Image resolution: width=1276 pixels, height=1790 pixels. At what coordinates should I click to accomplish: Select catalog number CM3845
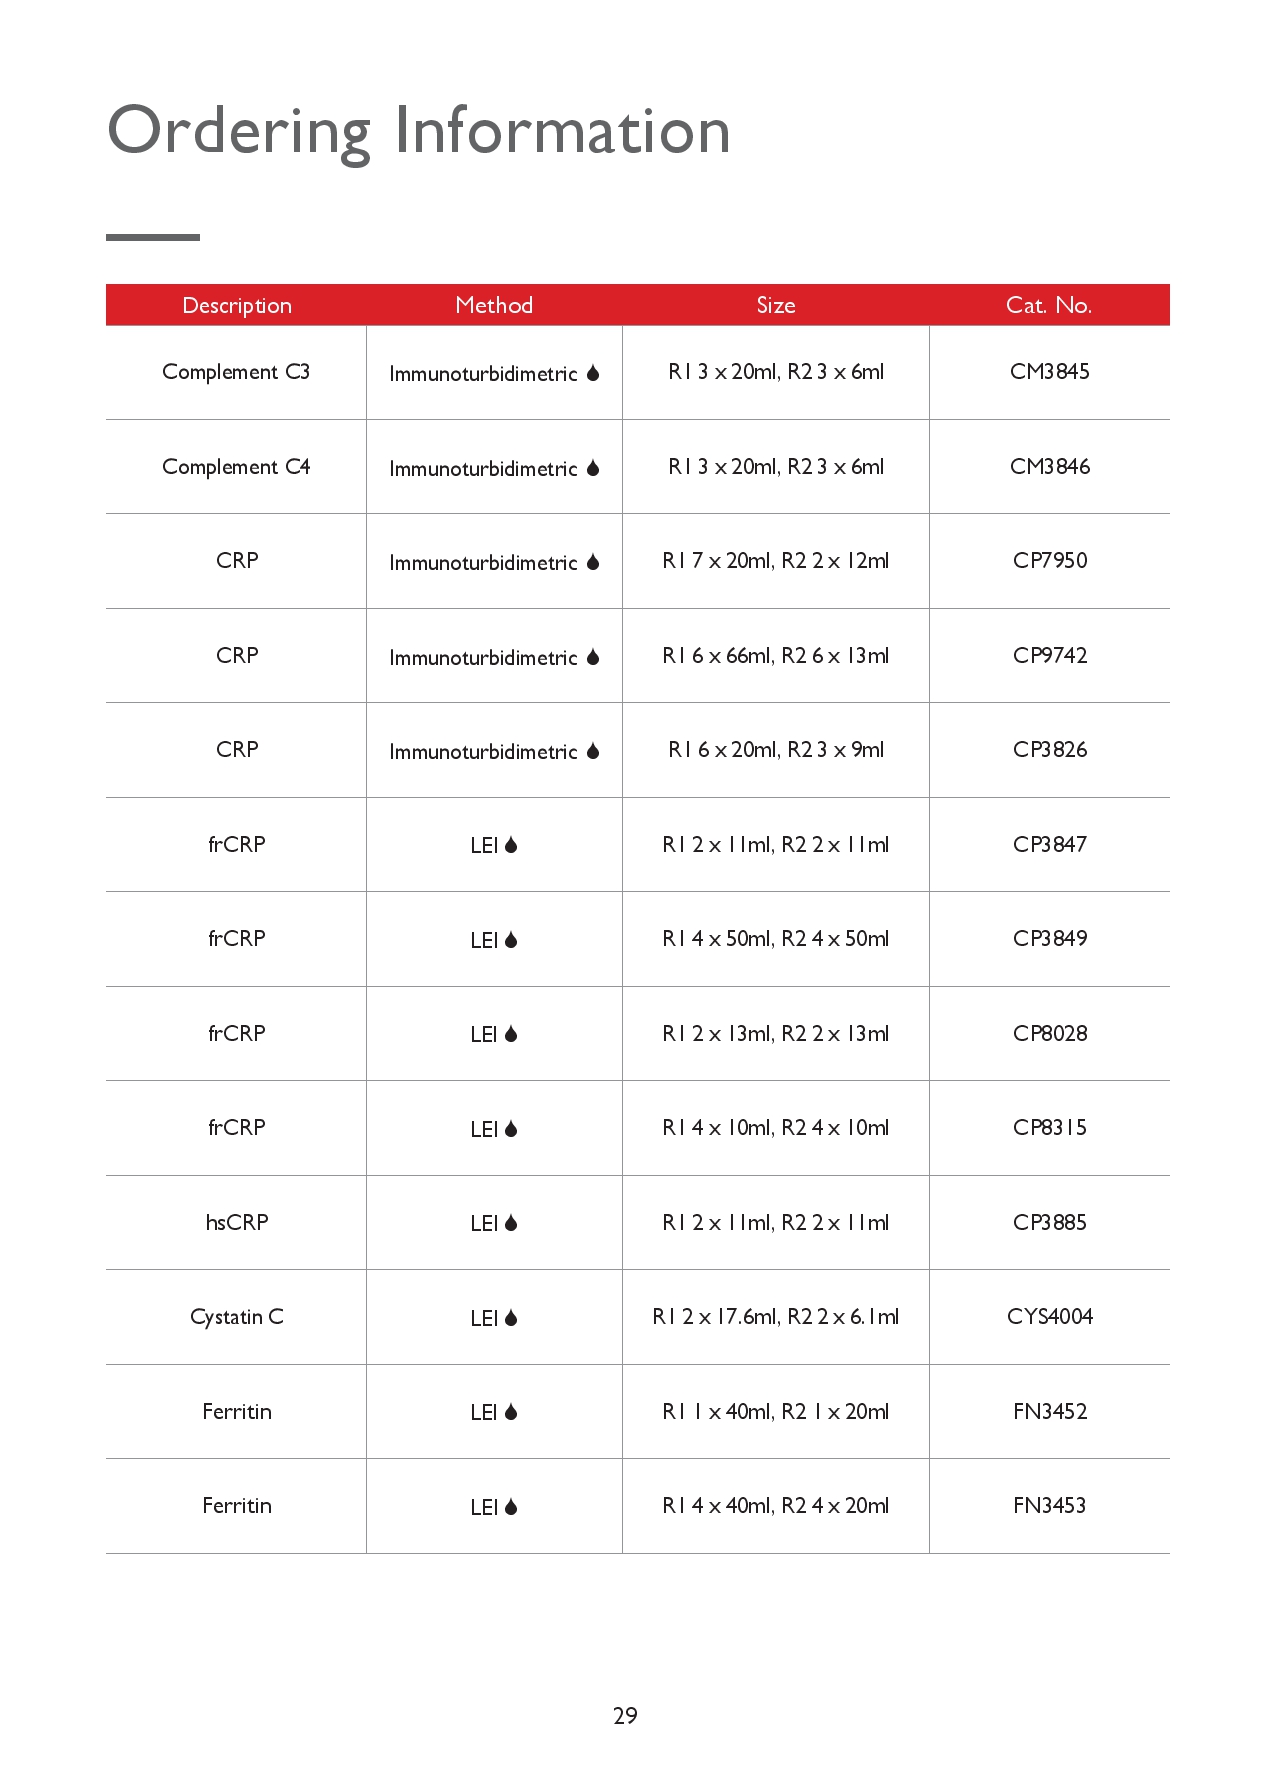coord(1050,372)
